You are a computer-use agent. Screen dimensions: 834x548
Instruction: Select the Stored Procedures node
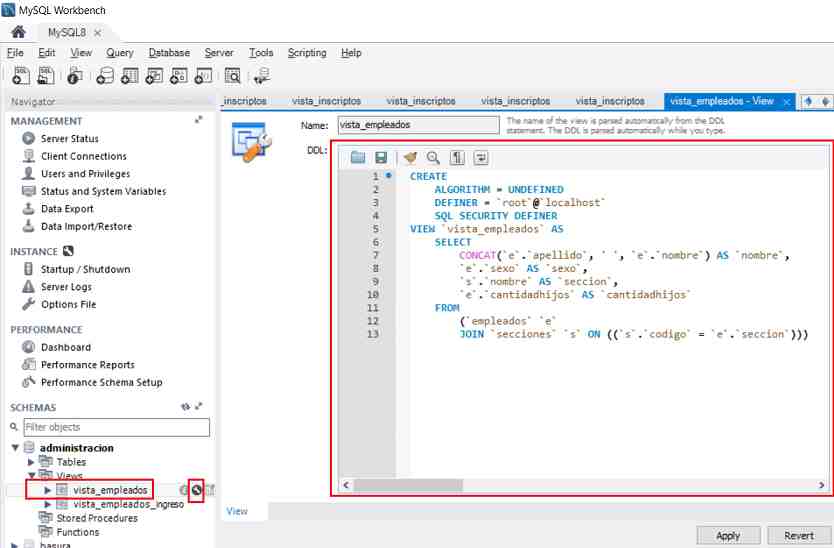point(97,518)
